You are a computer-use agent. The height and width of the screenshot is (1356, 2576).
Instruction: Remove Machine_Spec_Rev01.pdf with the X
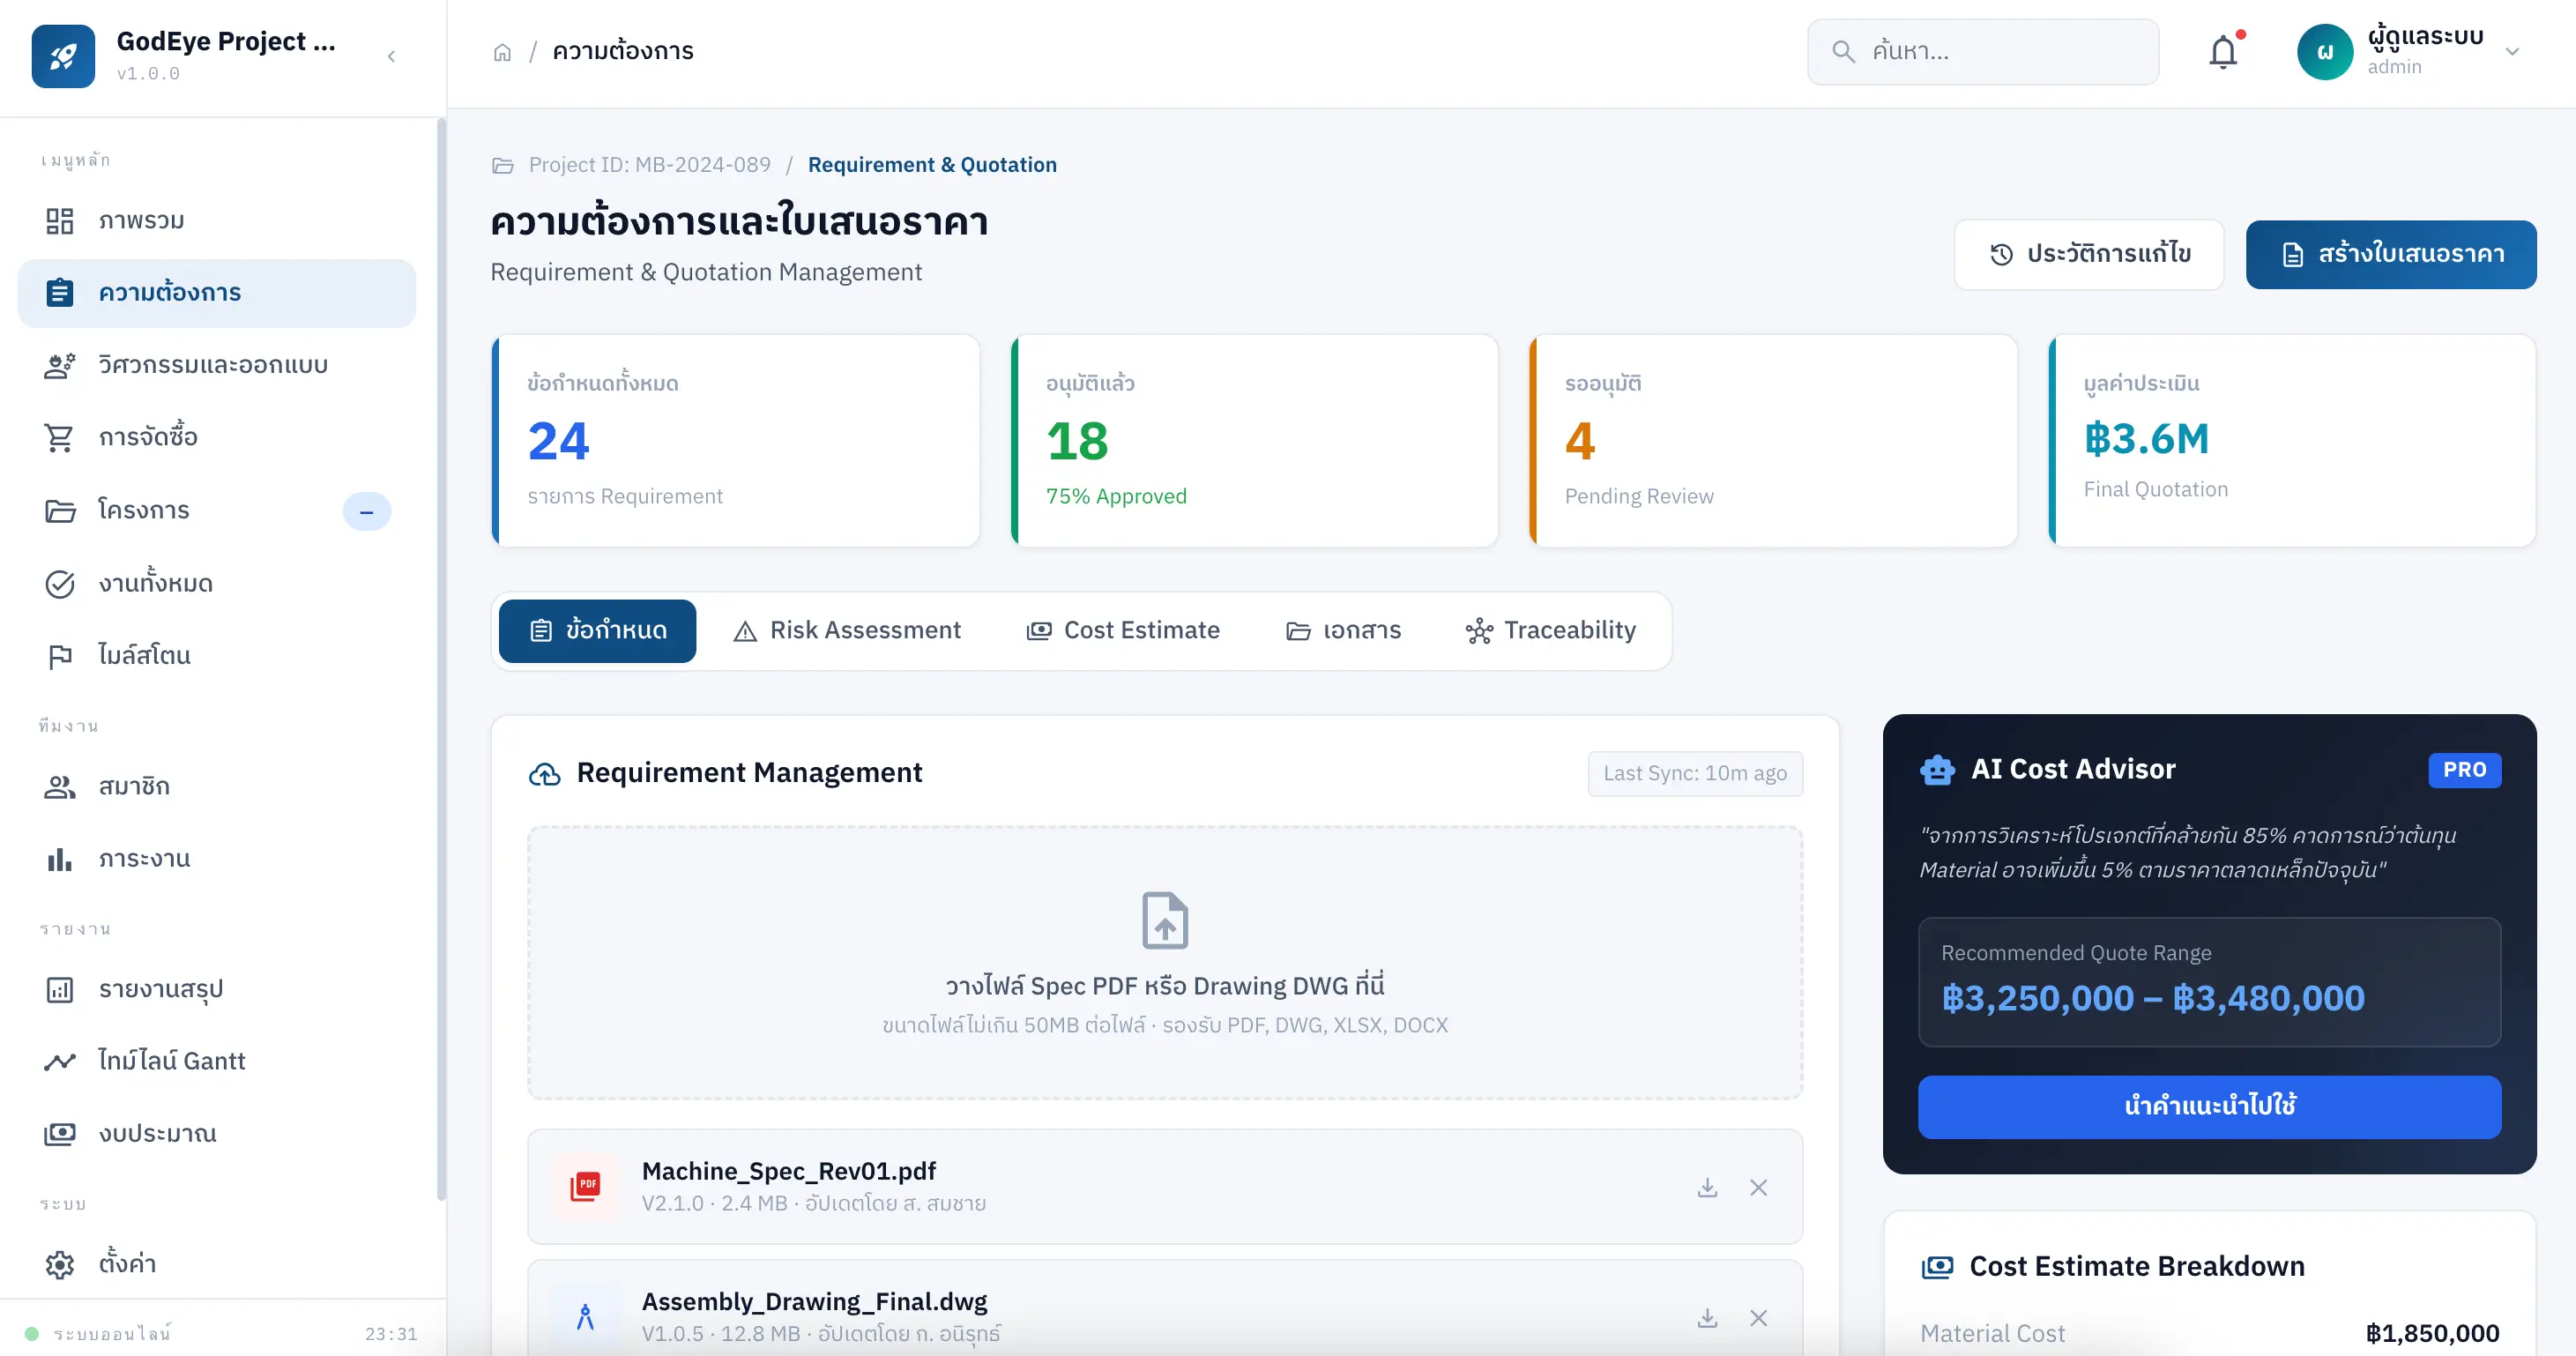click(1758, 1187)
